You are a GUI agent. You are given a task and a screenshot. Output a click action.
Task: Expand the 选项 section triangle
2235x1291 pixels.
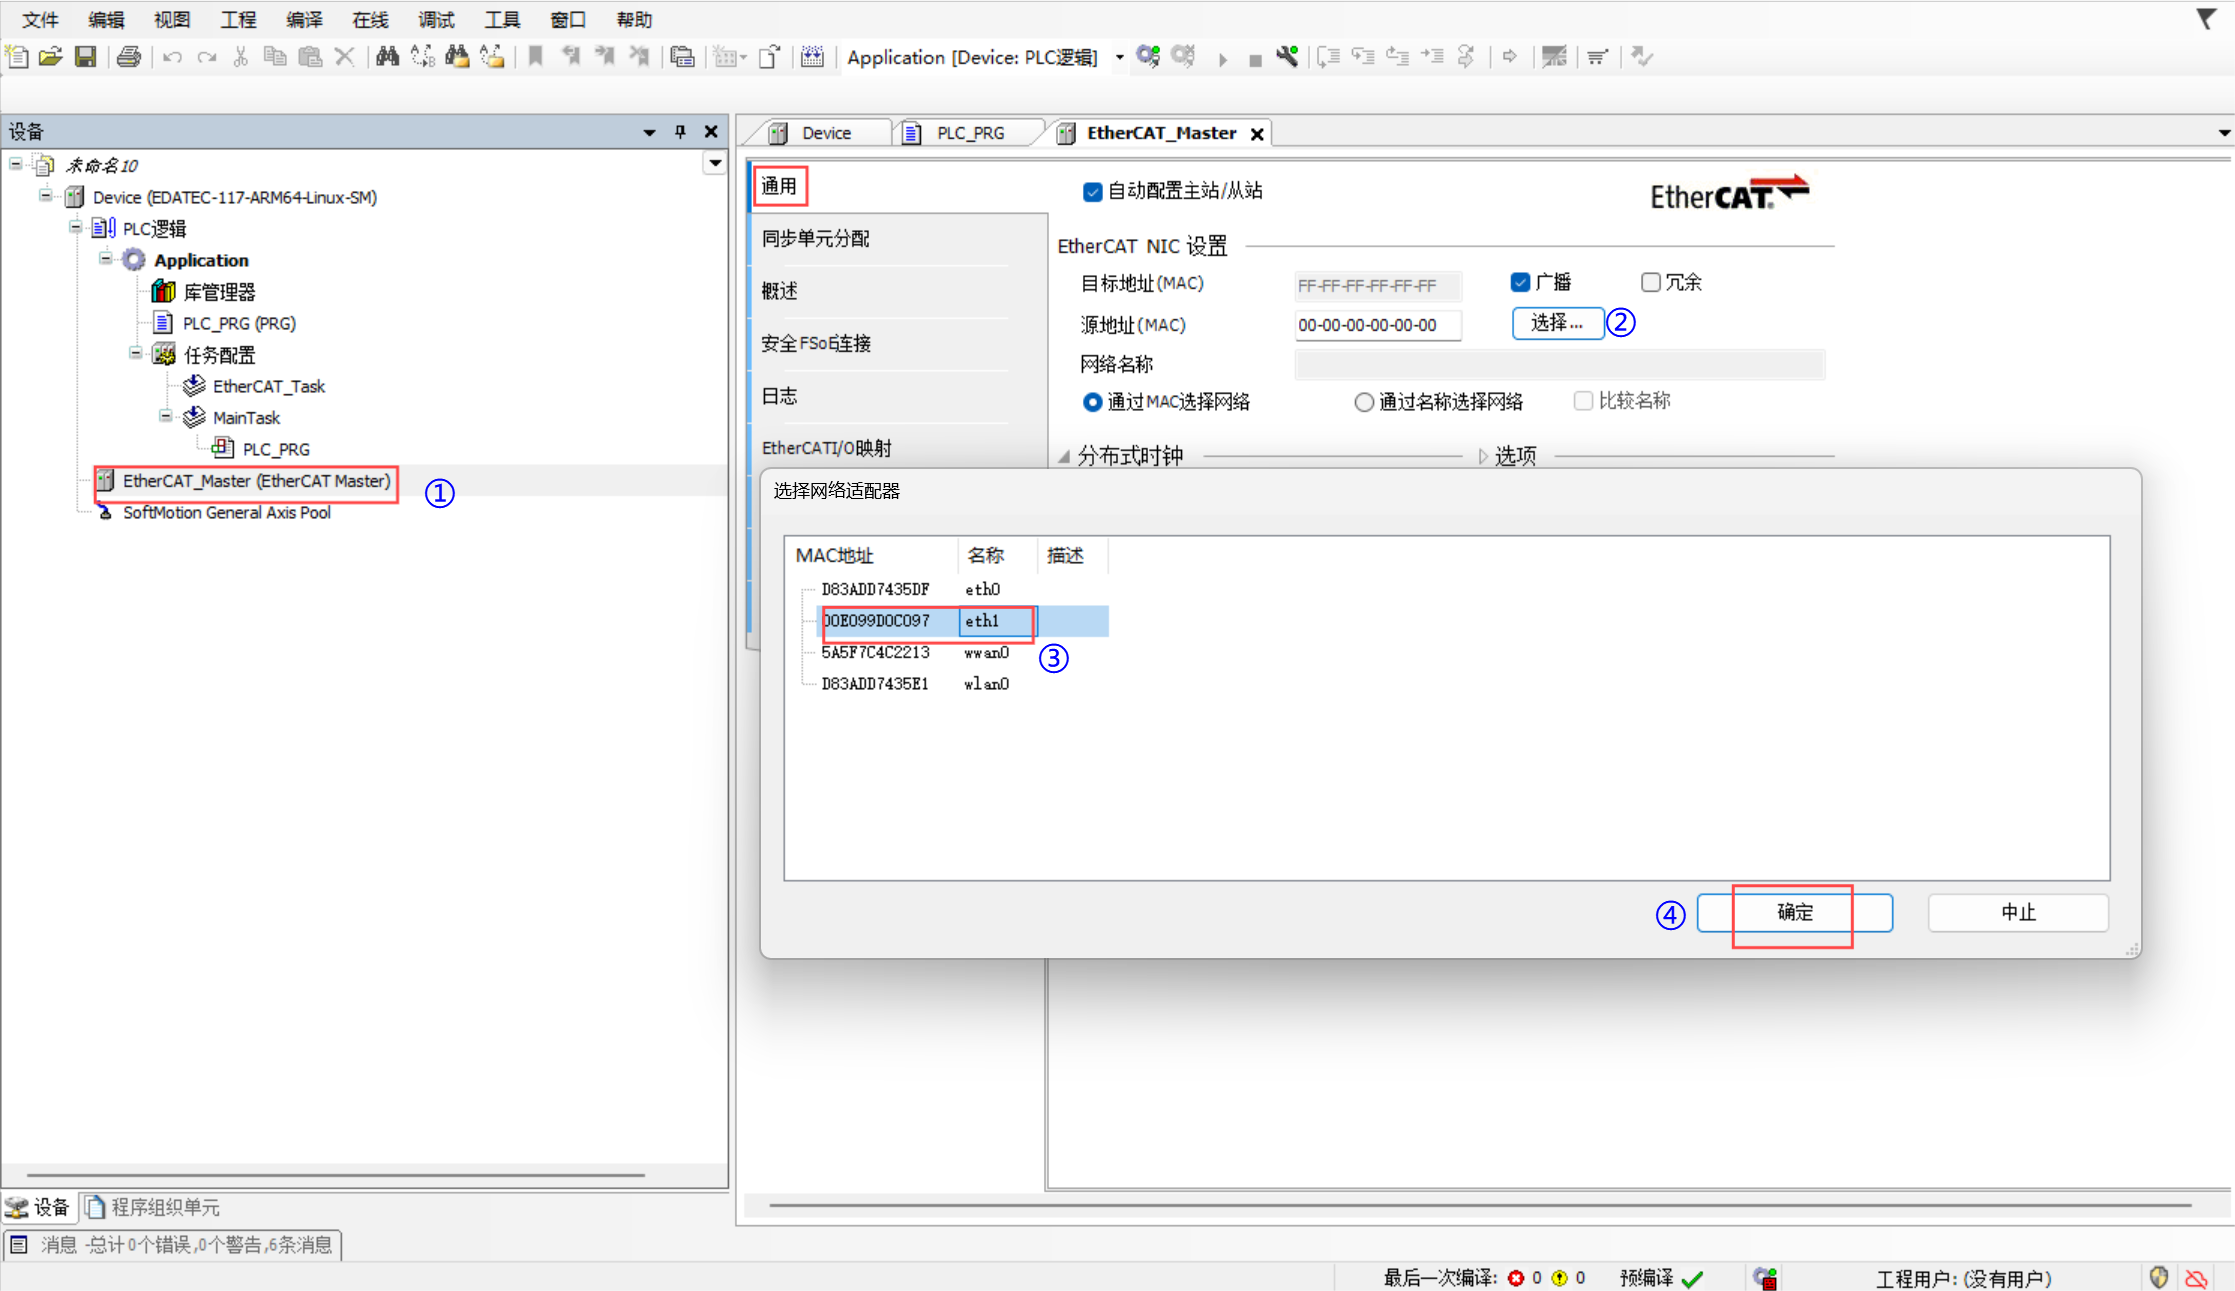1483,457
